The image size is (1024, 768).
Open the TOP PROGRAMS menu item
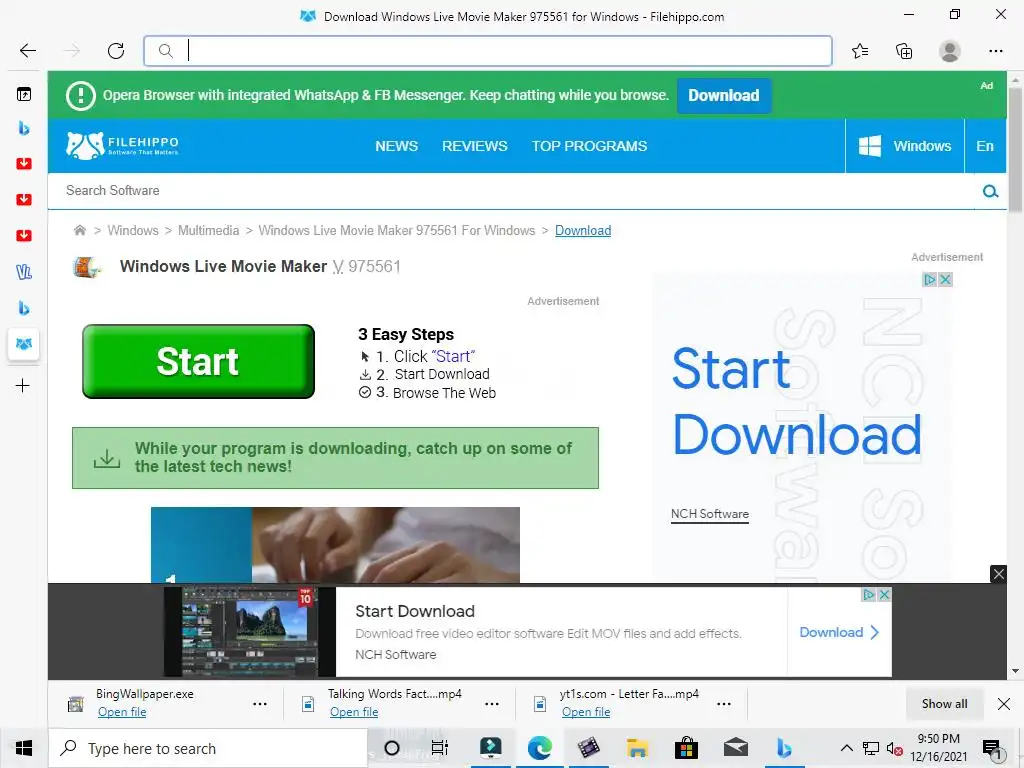589,146
